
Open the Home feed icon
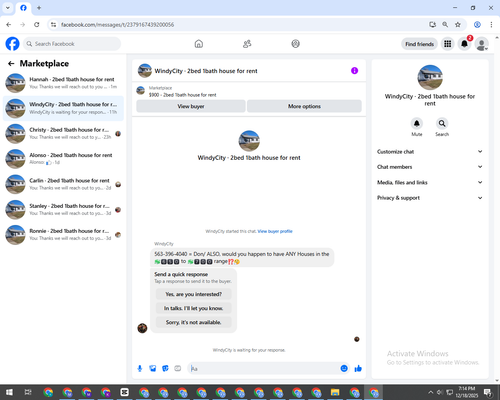199,44
